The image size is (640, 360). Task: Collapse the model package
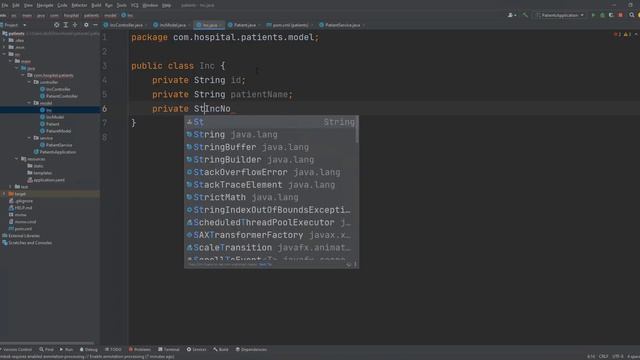click(30, 103)
